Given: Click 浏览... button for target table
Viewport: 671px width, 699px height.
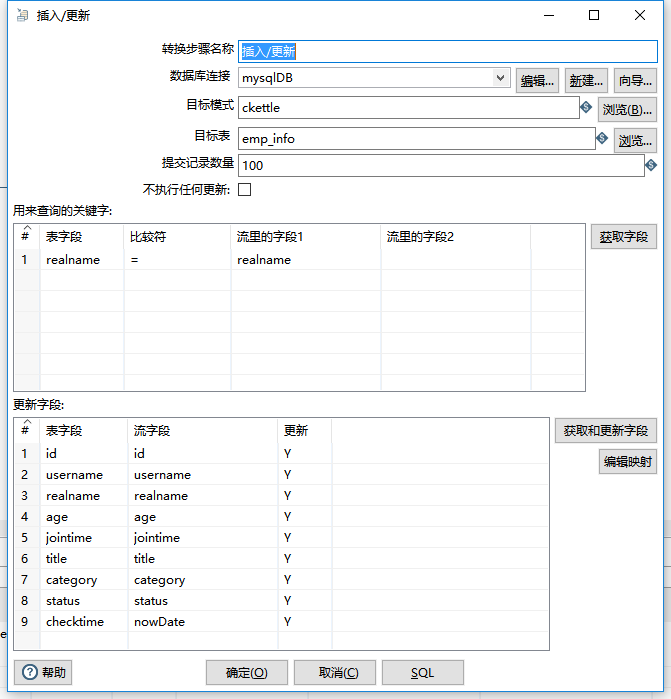Looking at the screenshot, I should 635,141.
